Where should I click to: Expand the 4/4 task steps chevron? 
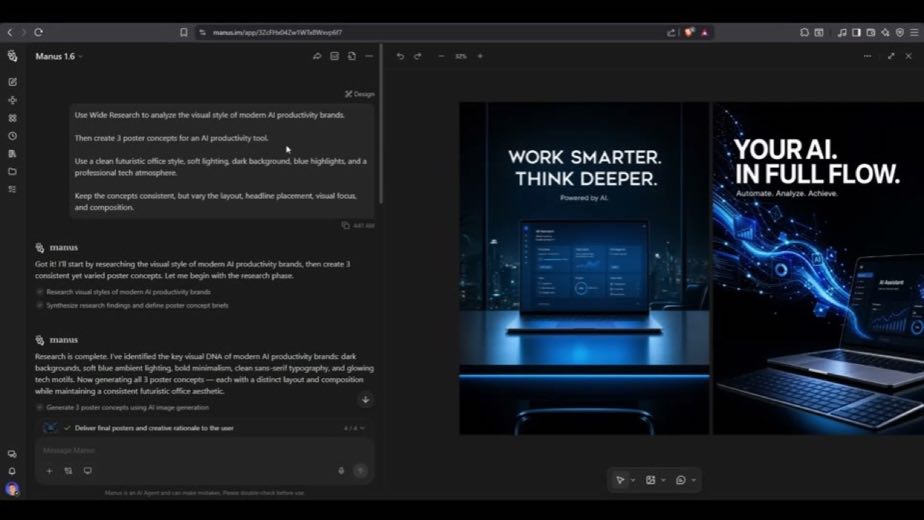pyautogui.click(x=362, y=428)
